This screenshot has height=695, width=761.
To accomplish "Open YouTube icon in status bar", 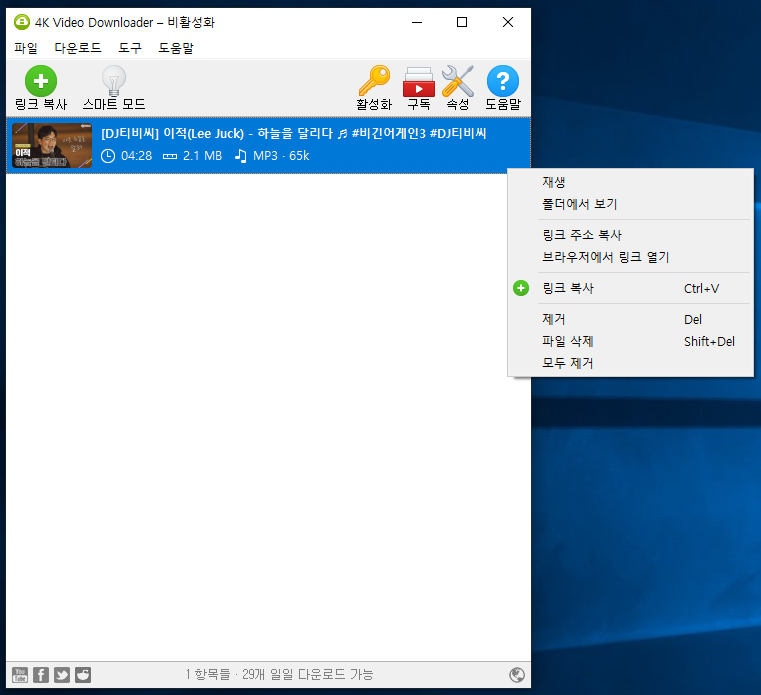I will click(x=20, y=675).
